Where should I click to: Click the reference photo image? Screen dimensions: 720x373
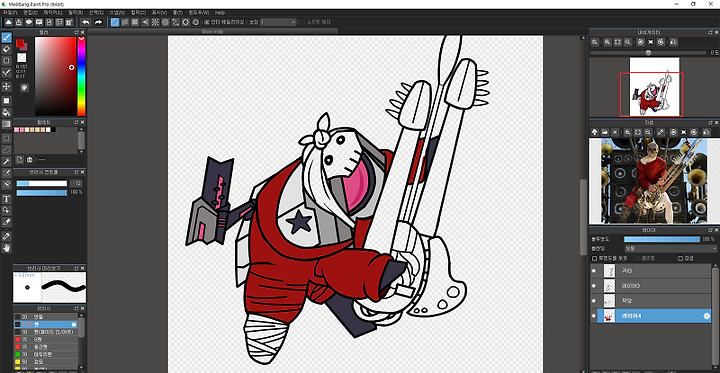[654, 181]
